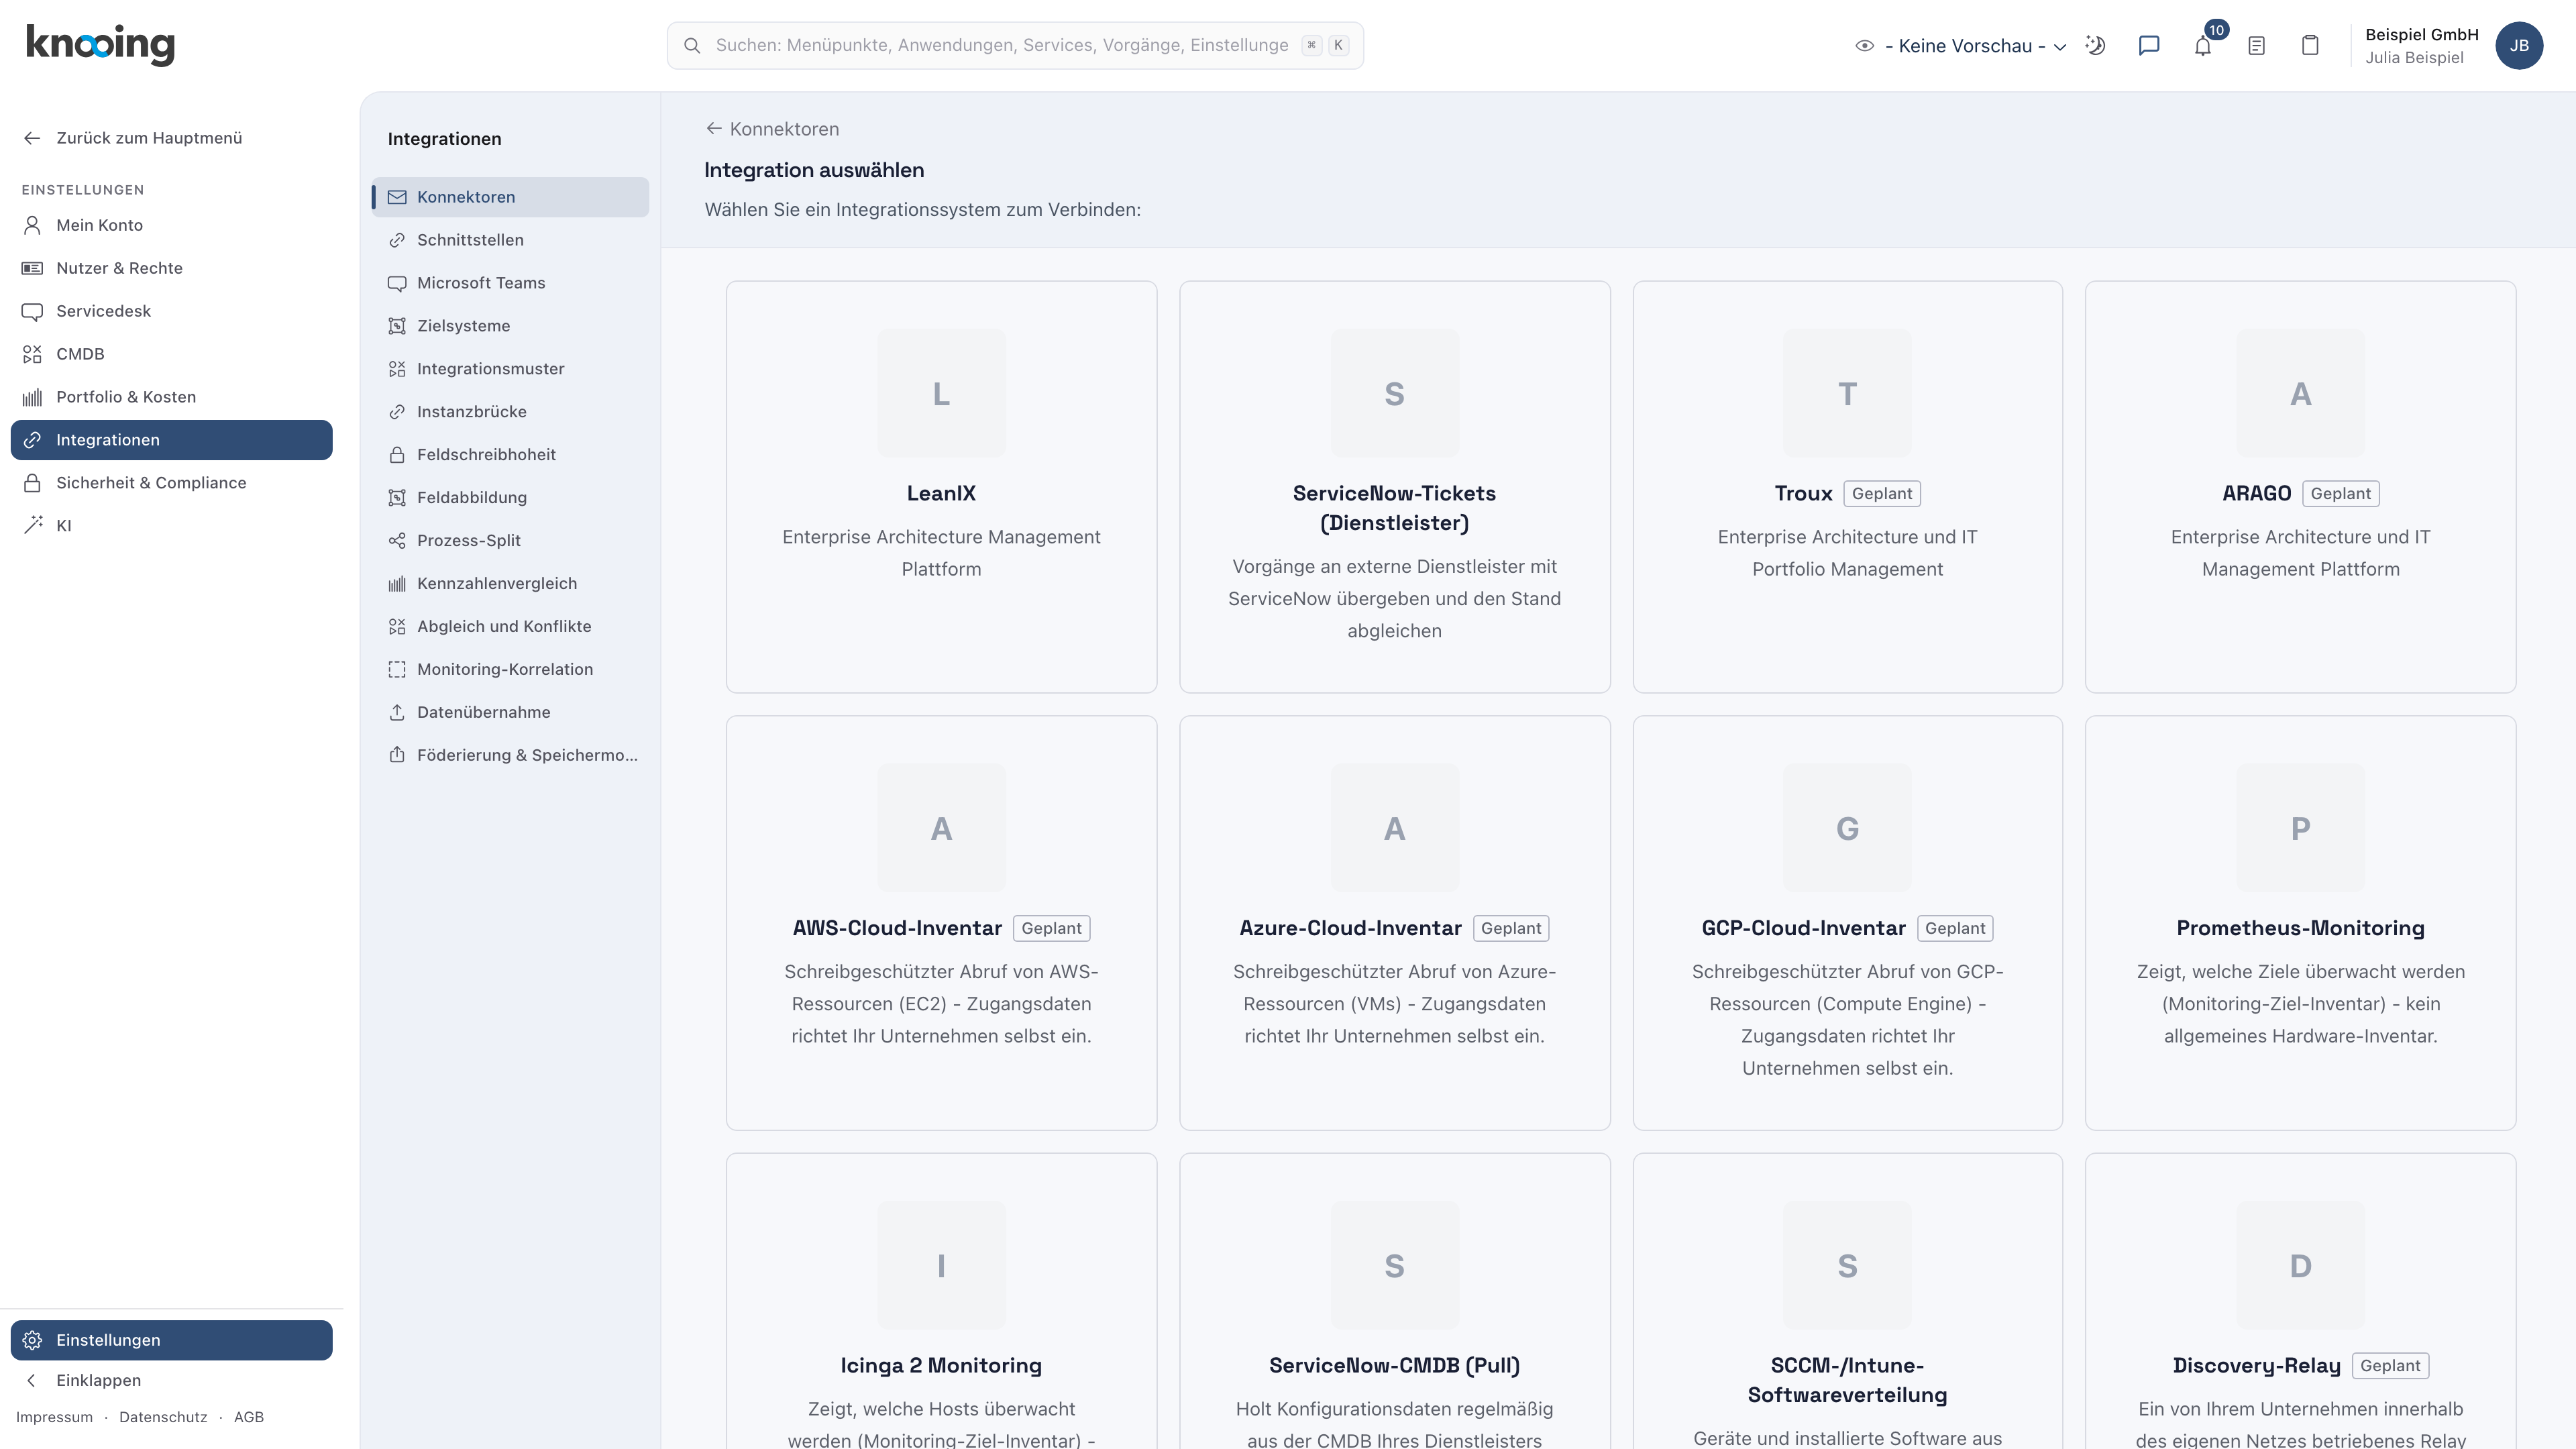Click the JB user avatar
This screenshot has width=2576, height=1449.
tap(2519, 46)
